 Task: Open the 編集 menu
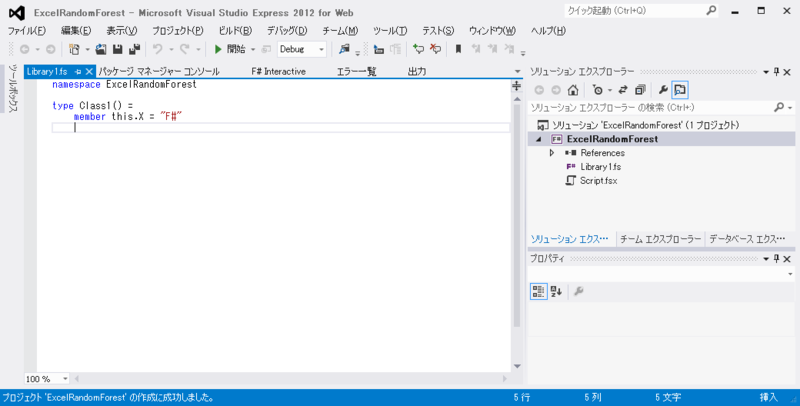pyautogui.click(x=76, y=31)
